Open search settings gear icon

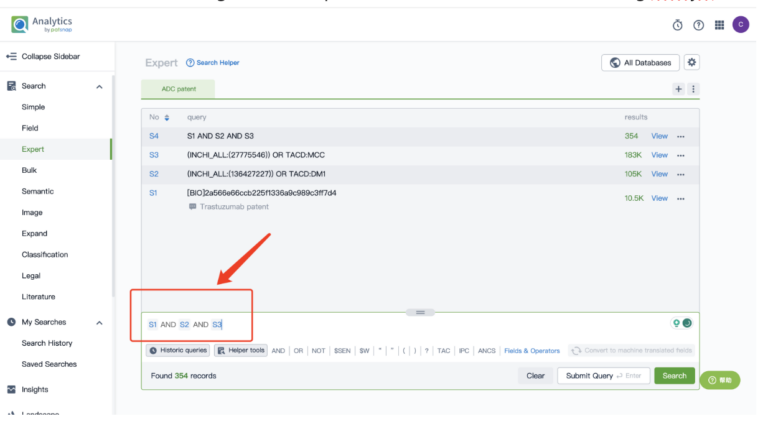click(692, 62)
